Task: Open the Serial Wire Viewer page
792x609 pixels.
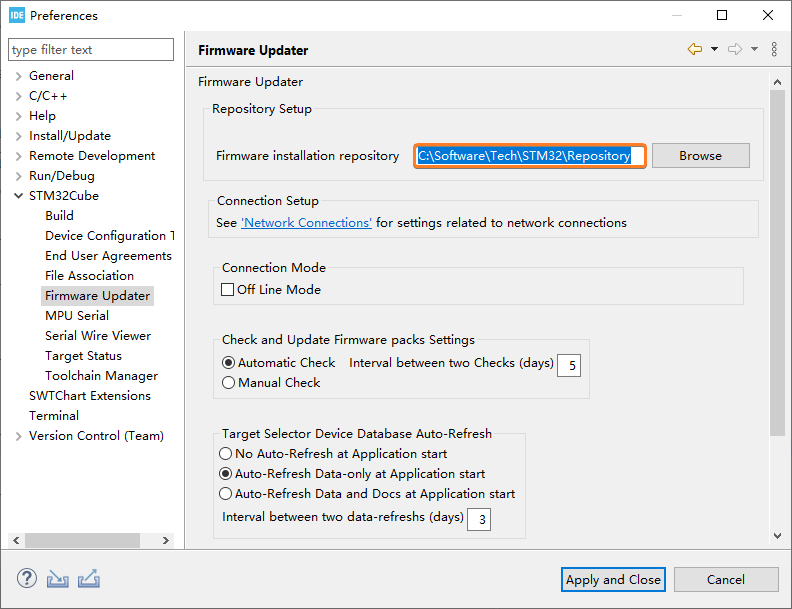Action: tap(98, 336)
